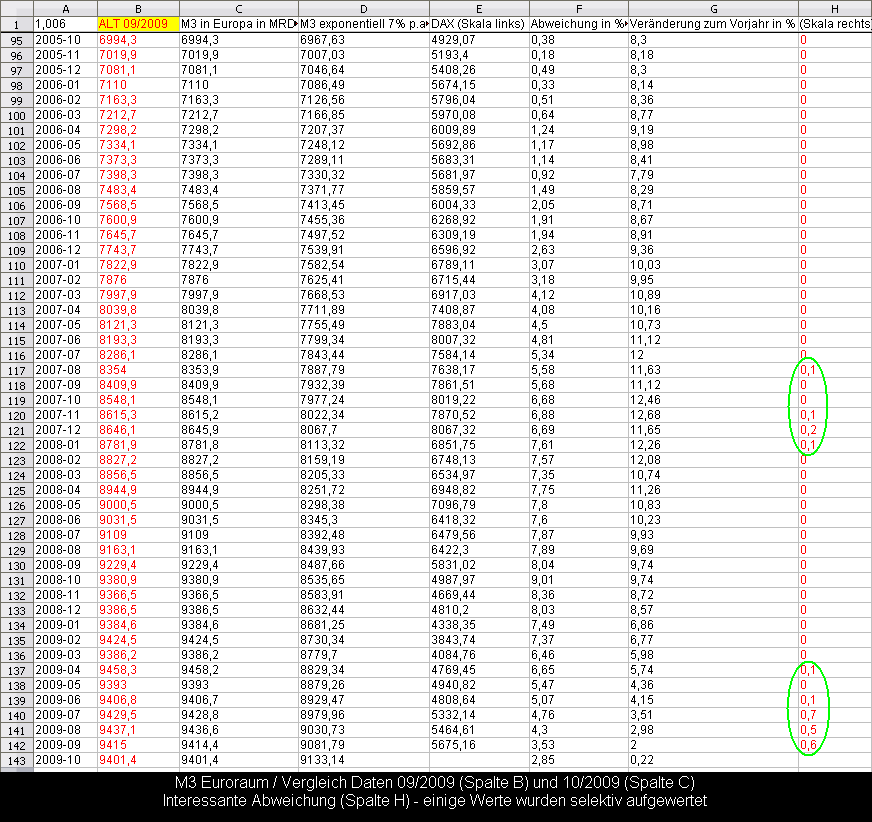
Task: Select column E header
Action: (x=479, y=8)
